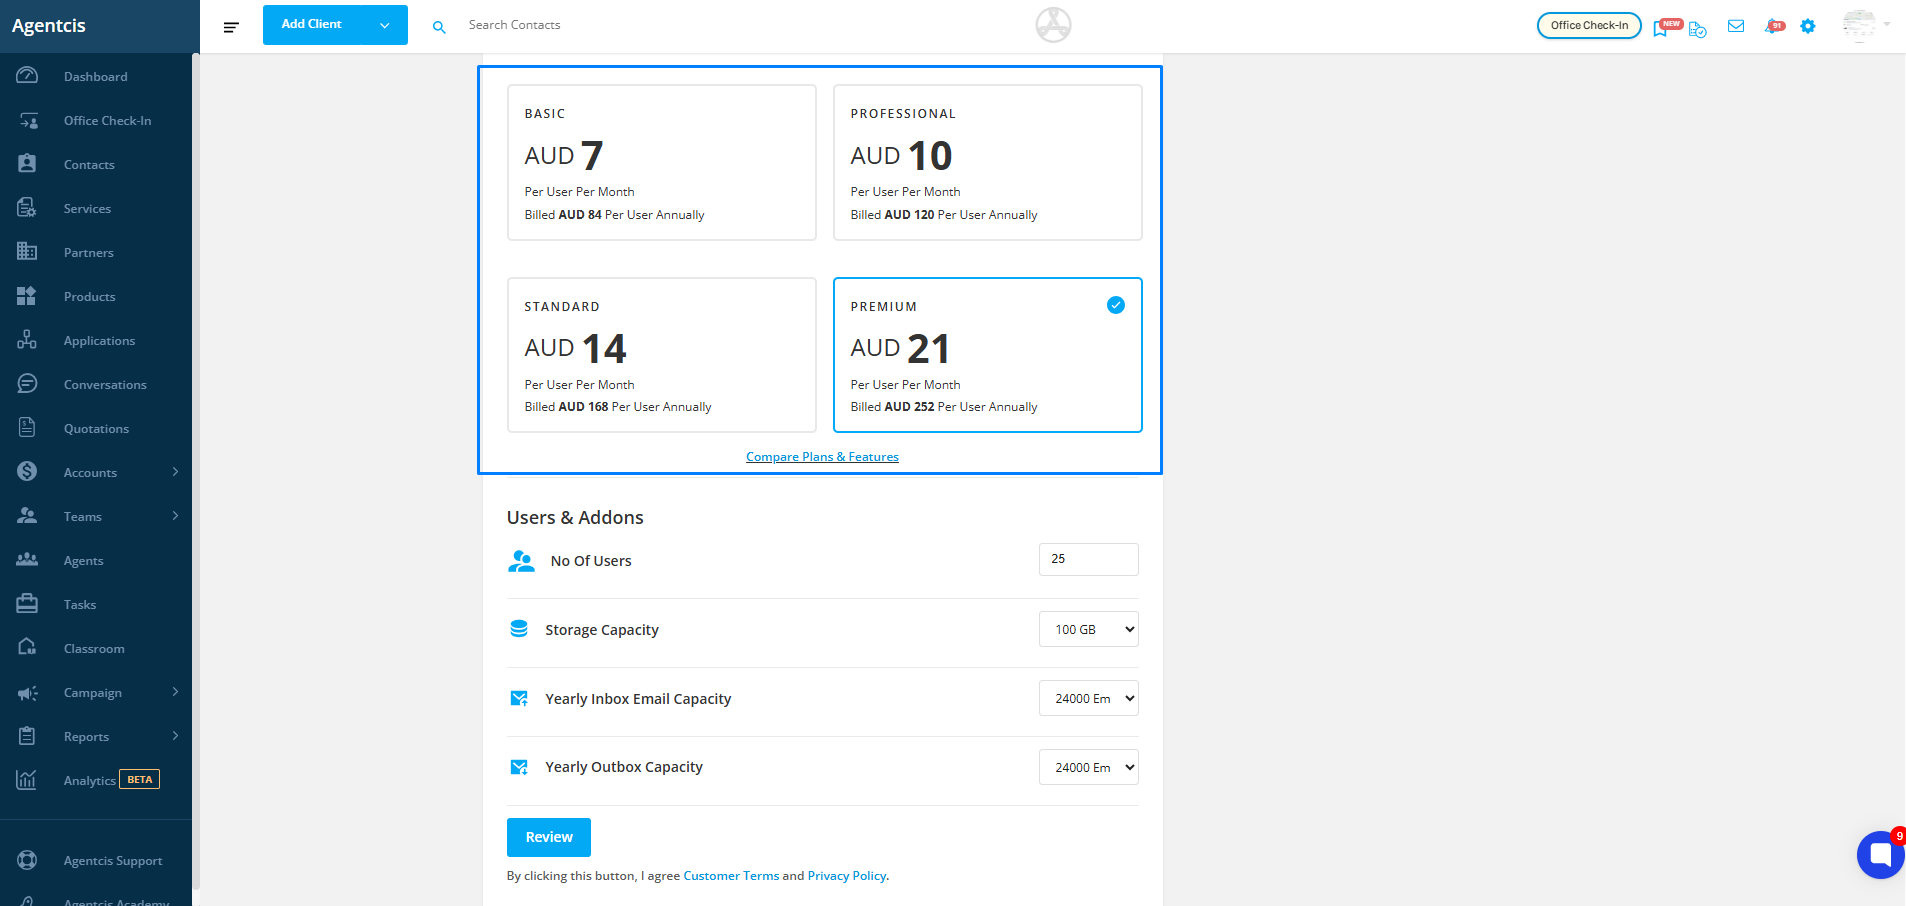Viewport: 1906px width, 906px height.
Task: Open the Products sidebar icon
Action: pyautogui.click(x=27, y=296)
